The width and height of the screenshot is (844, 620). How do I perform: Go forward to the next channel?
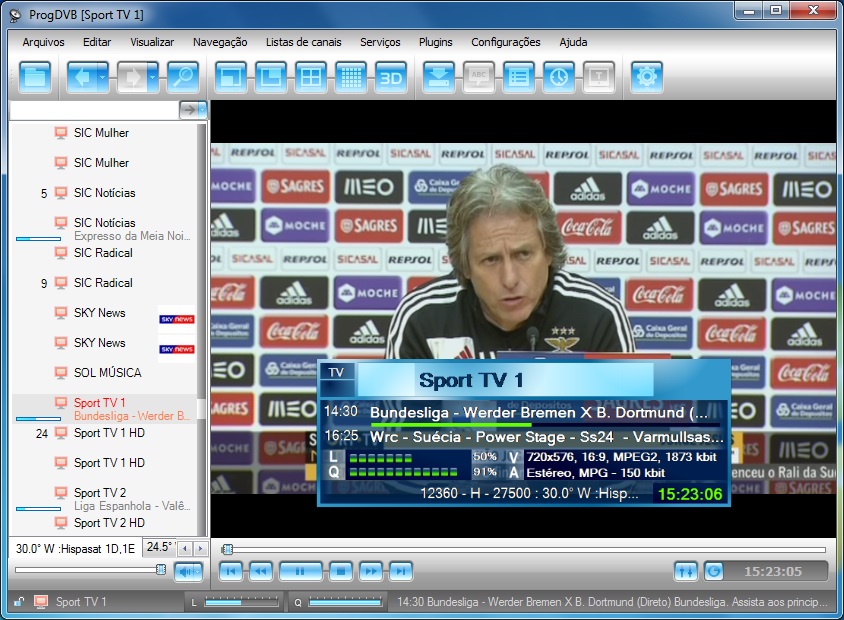tap(132, 78)
